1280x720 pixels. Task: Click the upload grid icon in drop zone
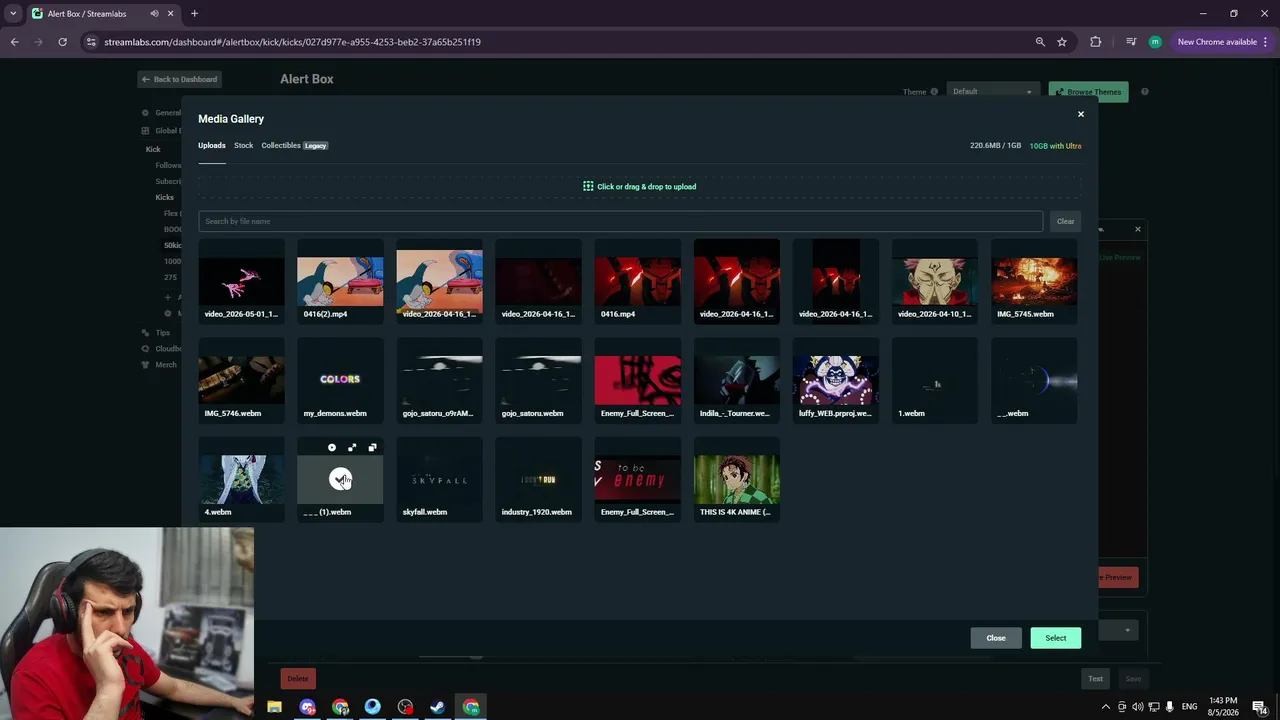coord(588,186)
